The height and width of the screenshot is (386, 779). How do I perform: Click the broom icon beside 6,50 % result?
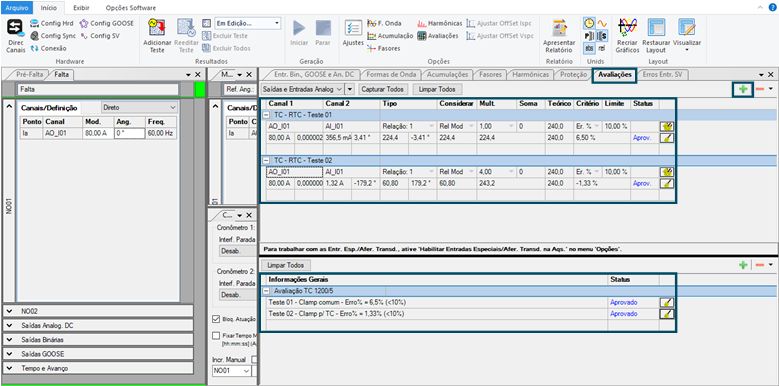(666, 138)
